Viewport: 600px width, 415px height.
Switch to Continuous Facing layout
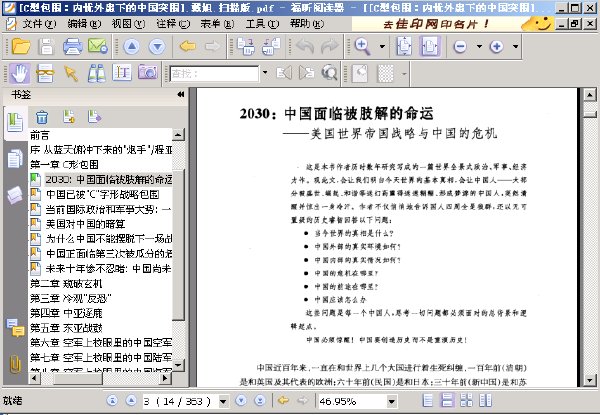(x=486, y=400)
